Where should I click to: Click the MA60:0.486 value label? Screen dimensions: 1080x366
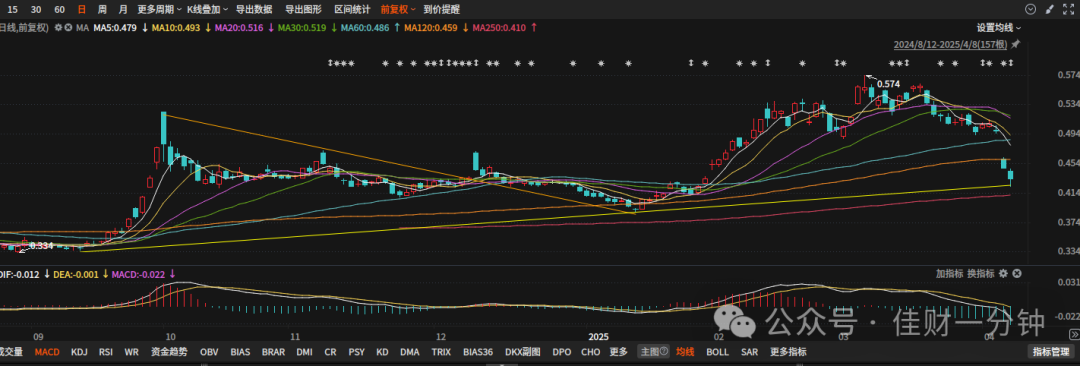pyautogui.click(x=365, y=28)
